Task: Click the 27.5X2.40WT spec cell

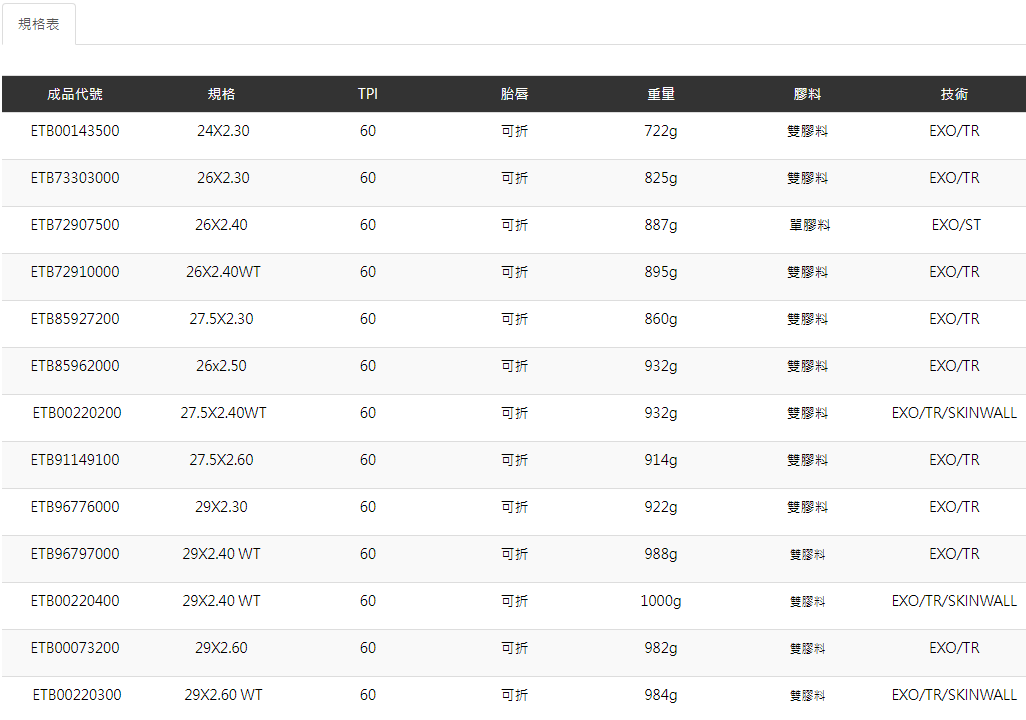Action: coord(223,413)
